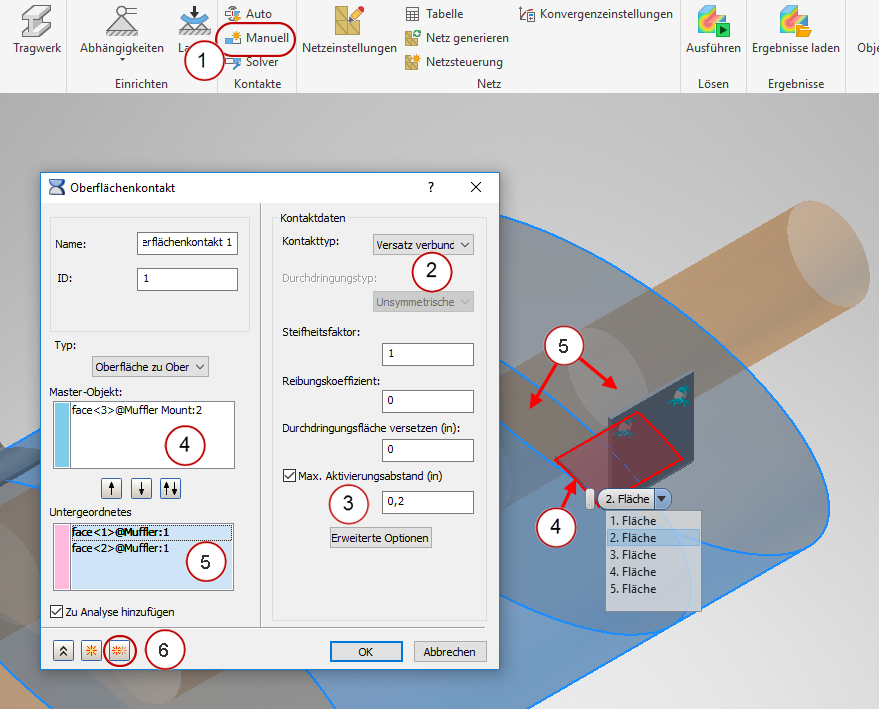
Task: Start the simulation with Ausführen
Action: point(713,29)
